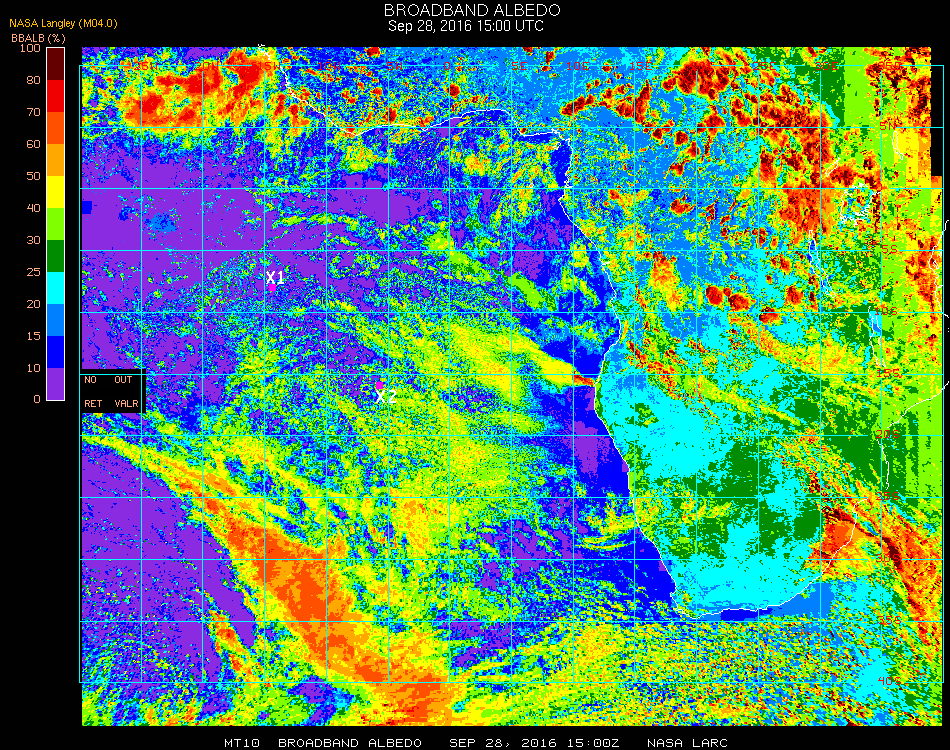Click the 'VALR' label in legend box

pyautogui.click(x=127, y=403)
